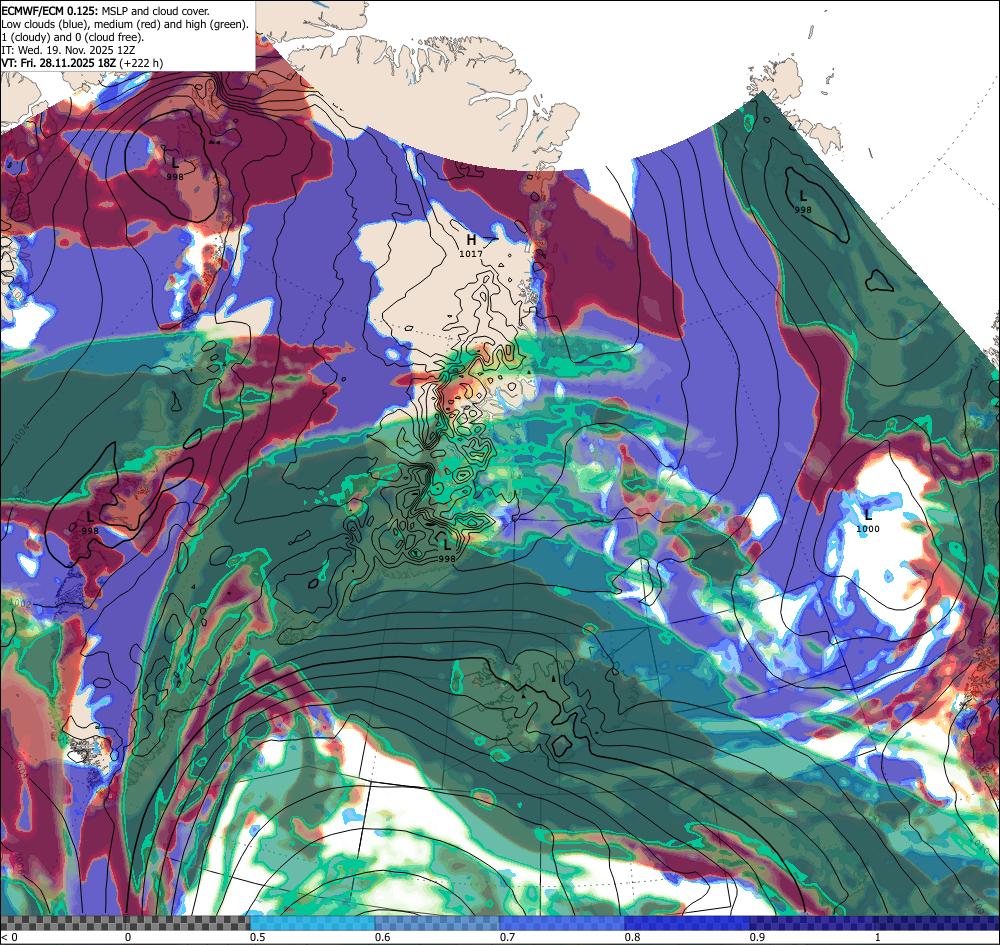Click the gray checkered legend segment below 0.5
This screenshot has height=945, width=1000.
tap(125, 923)
